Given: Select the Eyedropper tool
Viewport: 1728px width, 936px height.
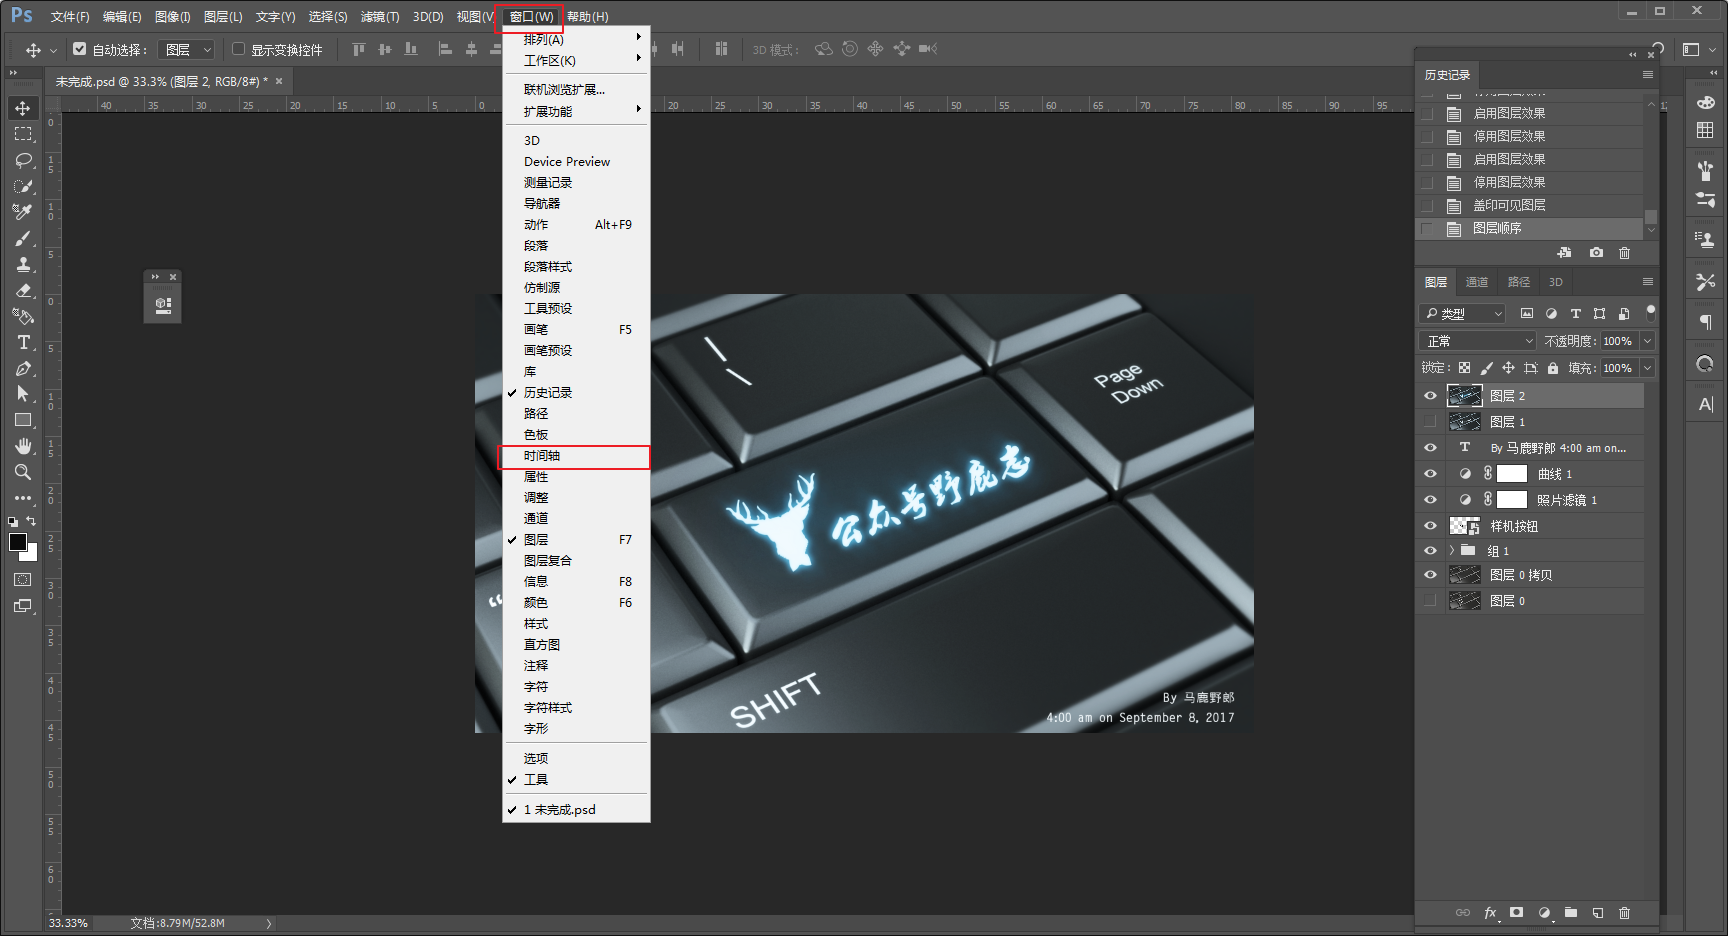Looking at the screenshot, I should 23,212.
